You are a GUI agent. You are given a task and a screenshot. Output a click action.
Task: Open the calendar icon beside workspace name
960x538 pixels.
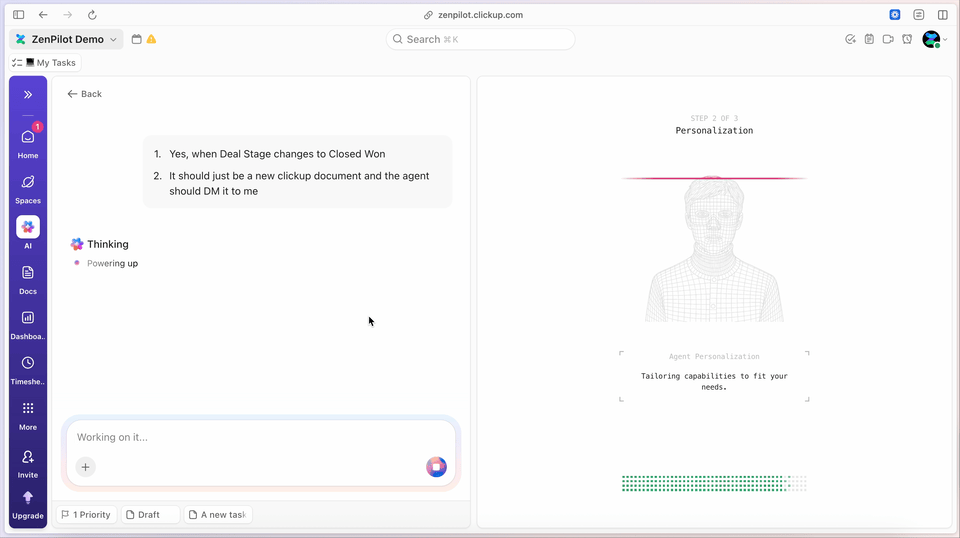click(x=137, y=39)
